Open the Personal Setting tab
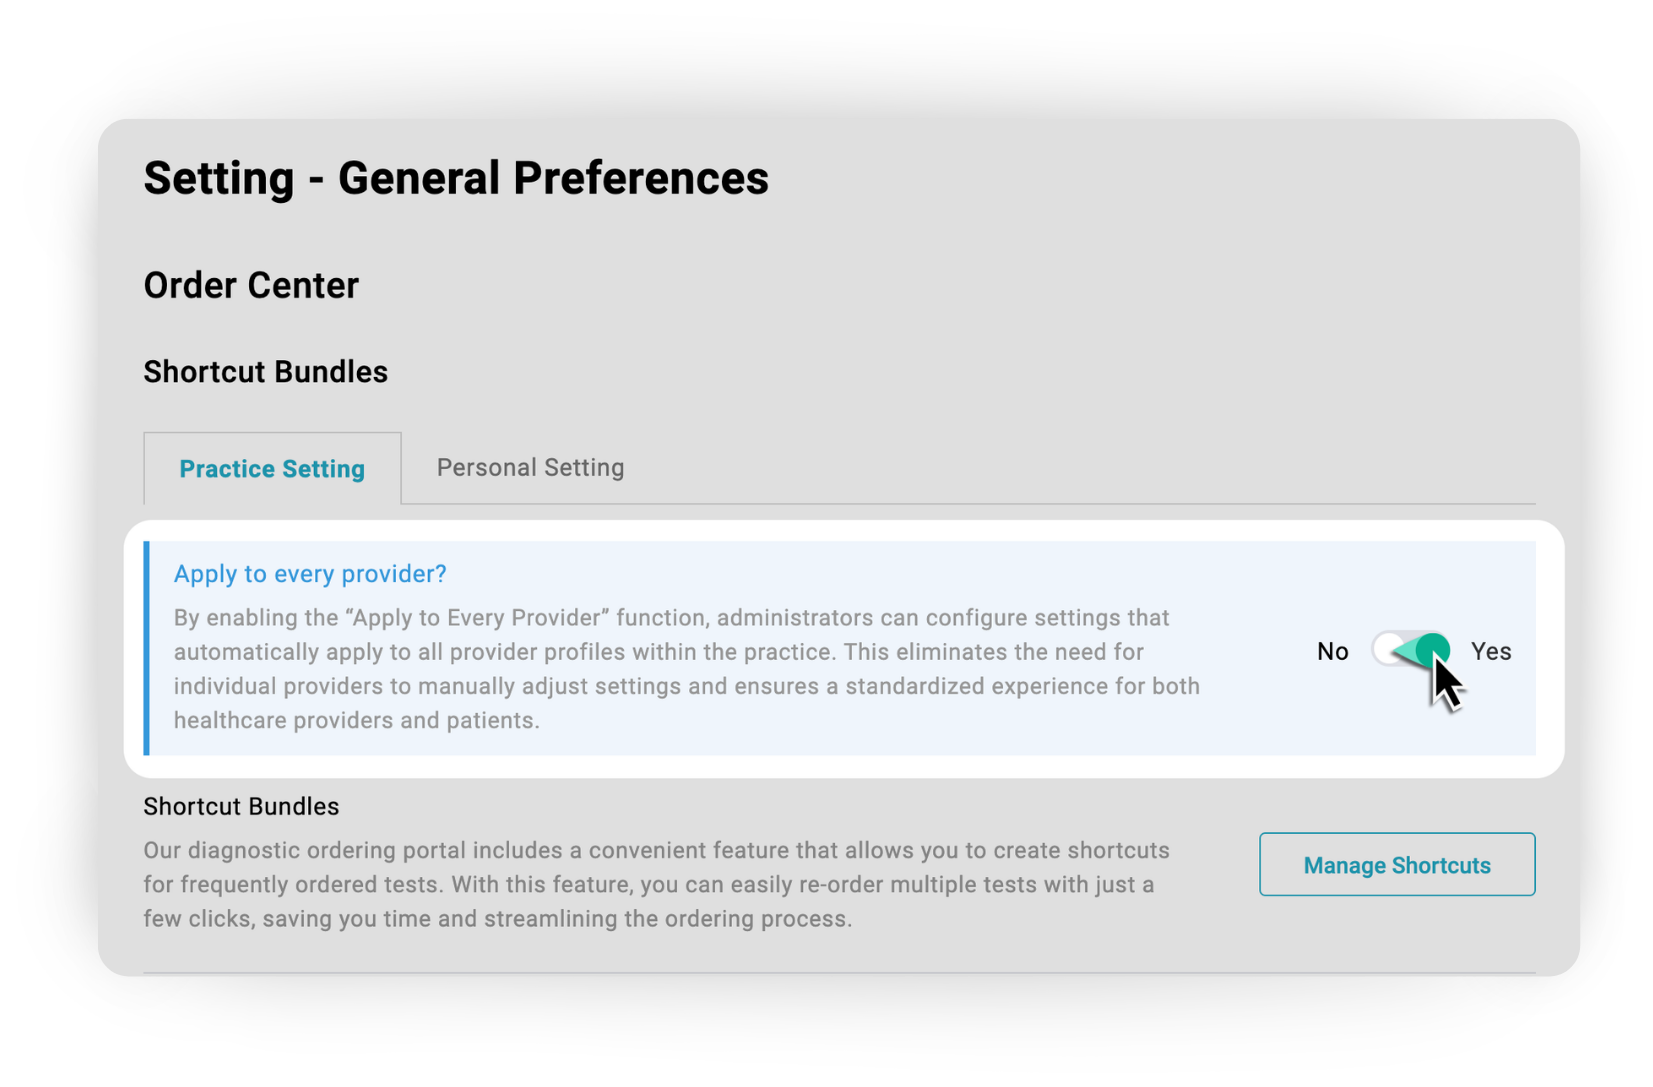 530,468
